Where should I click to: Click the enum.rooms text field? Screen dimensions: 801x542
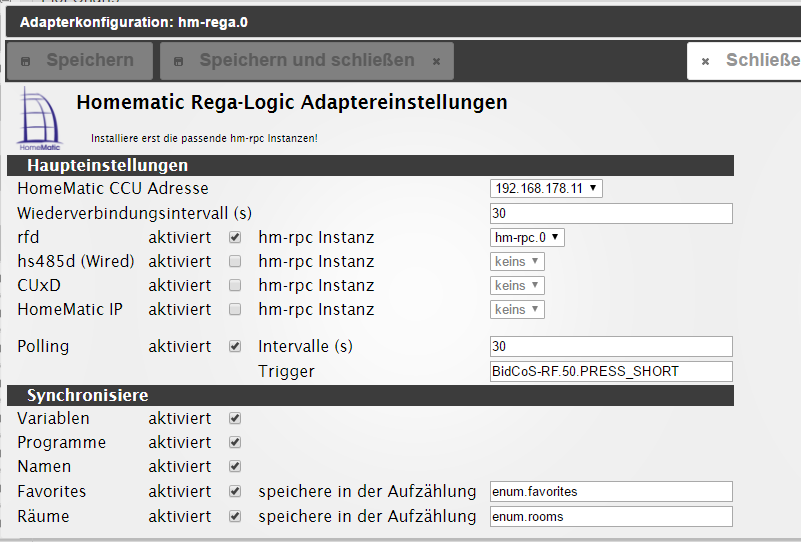(x=611, y=516)
